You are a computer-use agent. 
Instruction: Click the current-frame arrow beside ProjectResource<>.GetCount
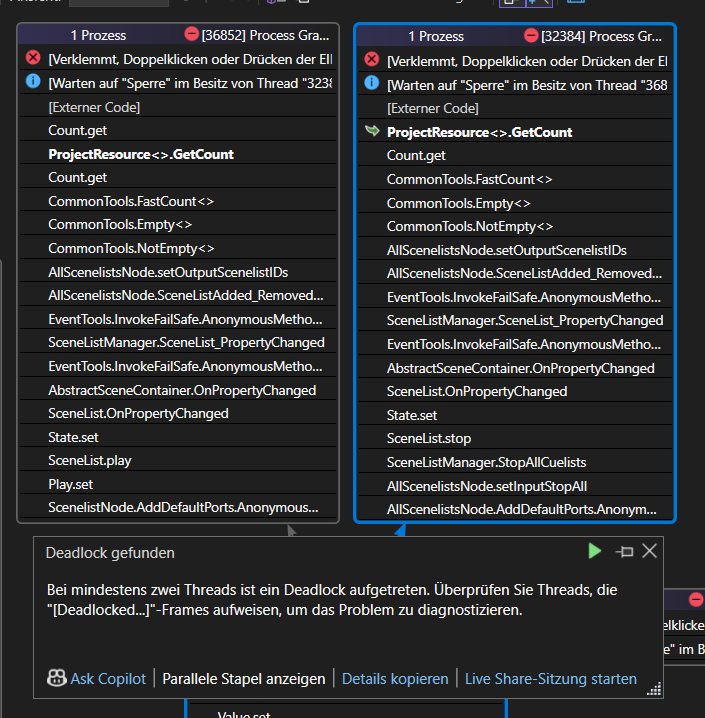(372, 131)
